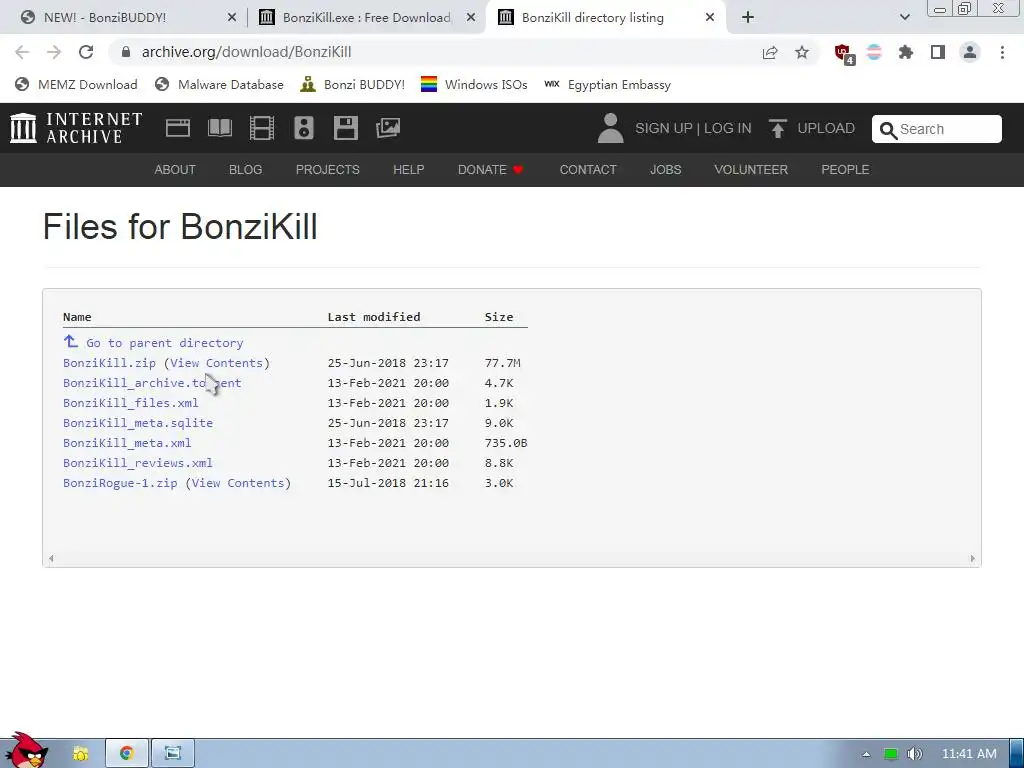Click the user avatar icon beside Sign Up
Screen dimensions: 1024x768
[x=611, y=128]
